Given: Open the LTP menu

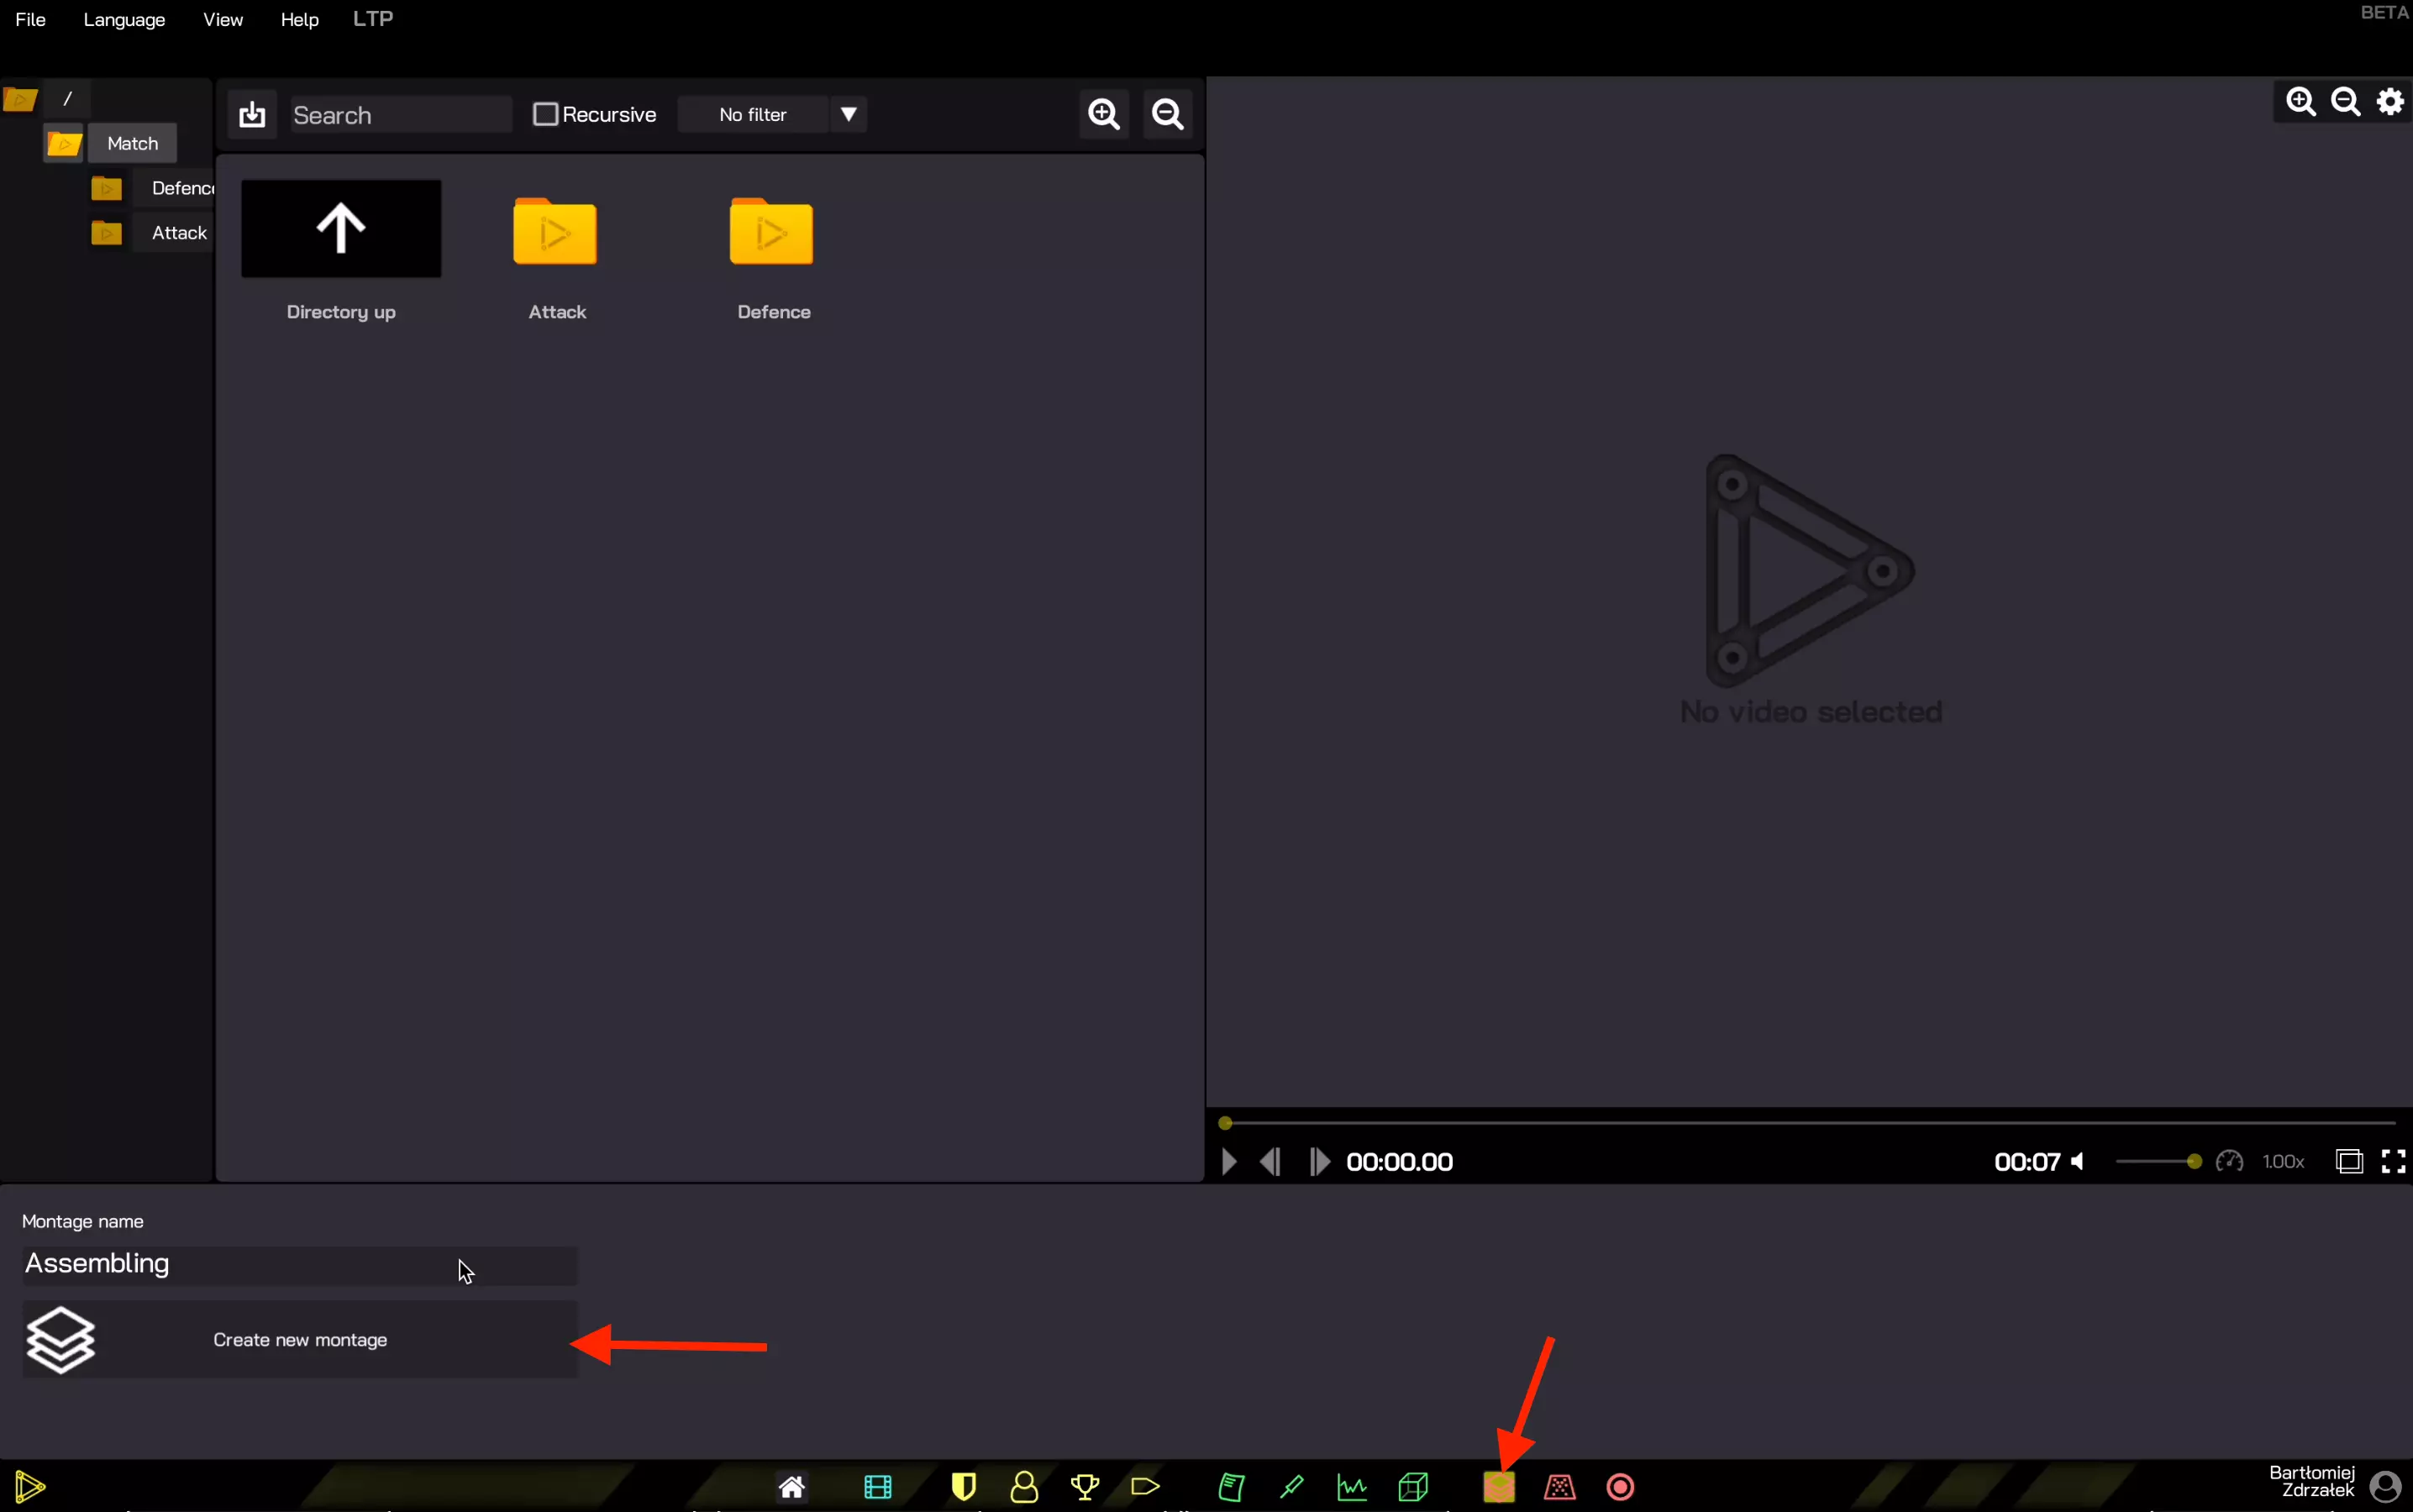Looking at the screenshot, I should point(372,19).
